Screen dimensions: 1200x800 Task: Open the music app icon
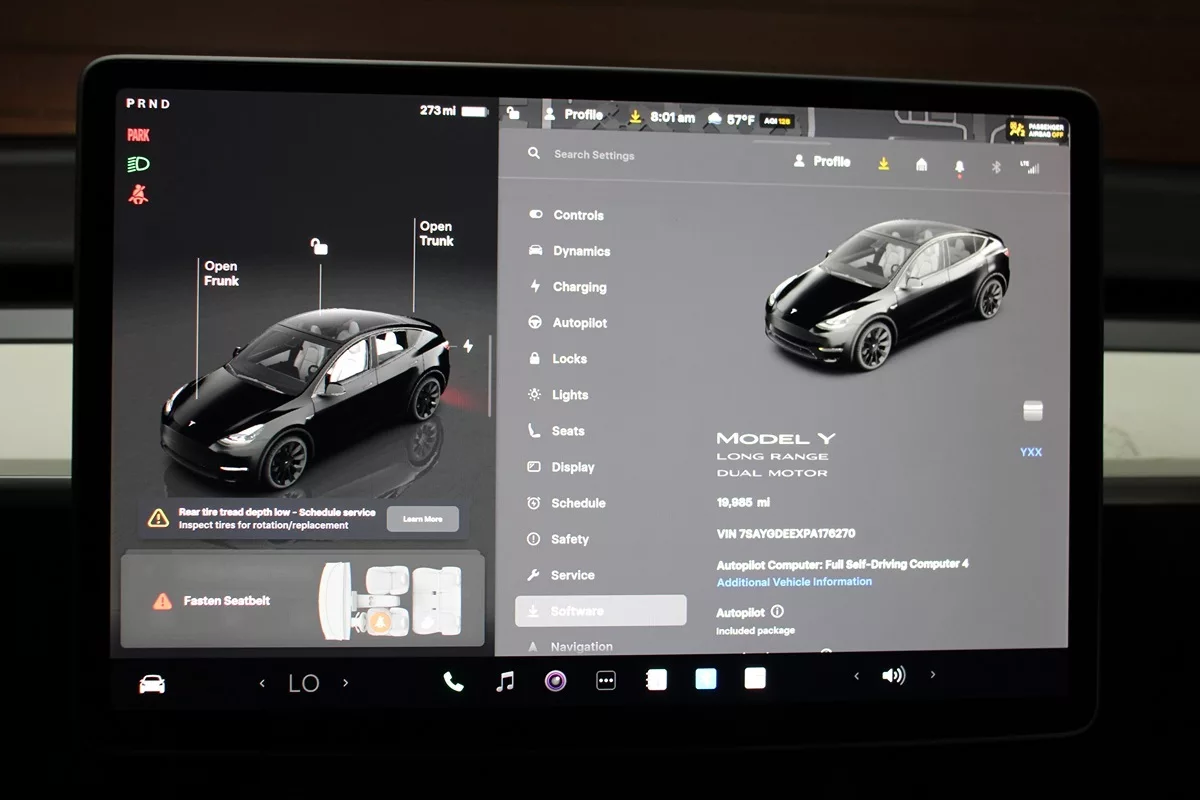pyautogui.click(x=505, y=681)
